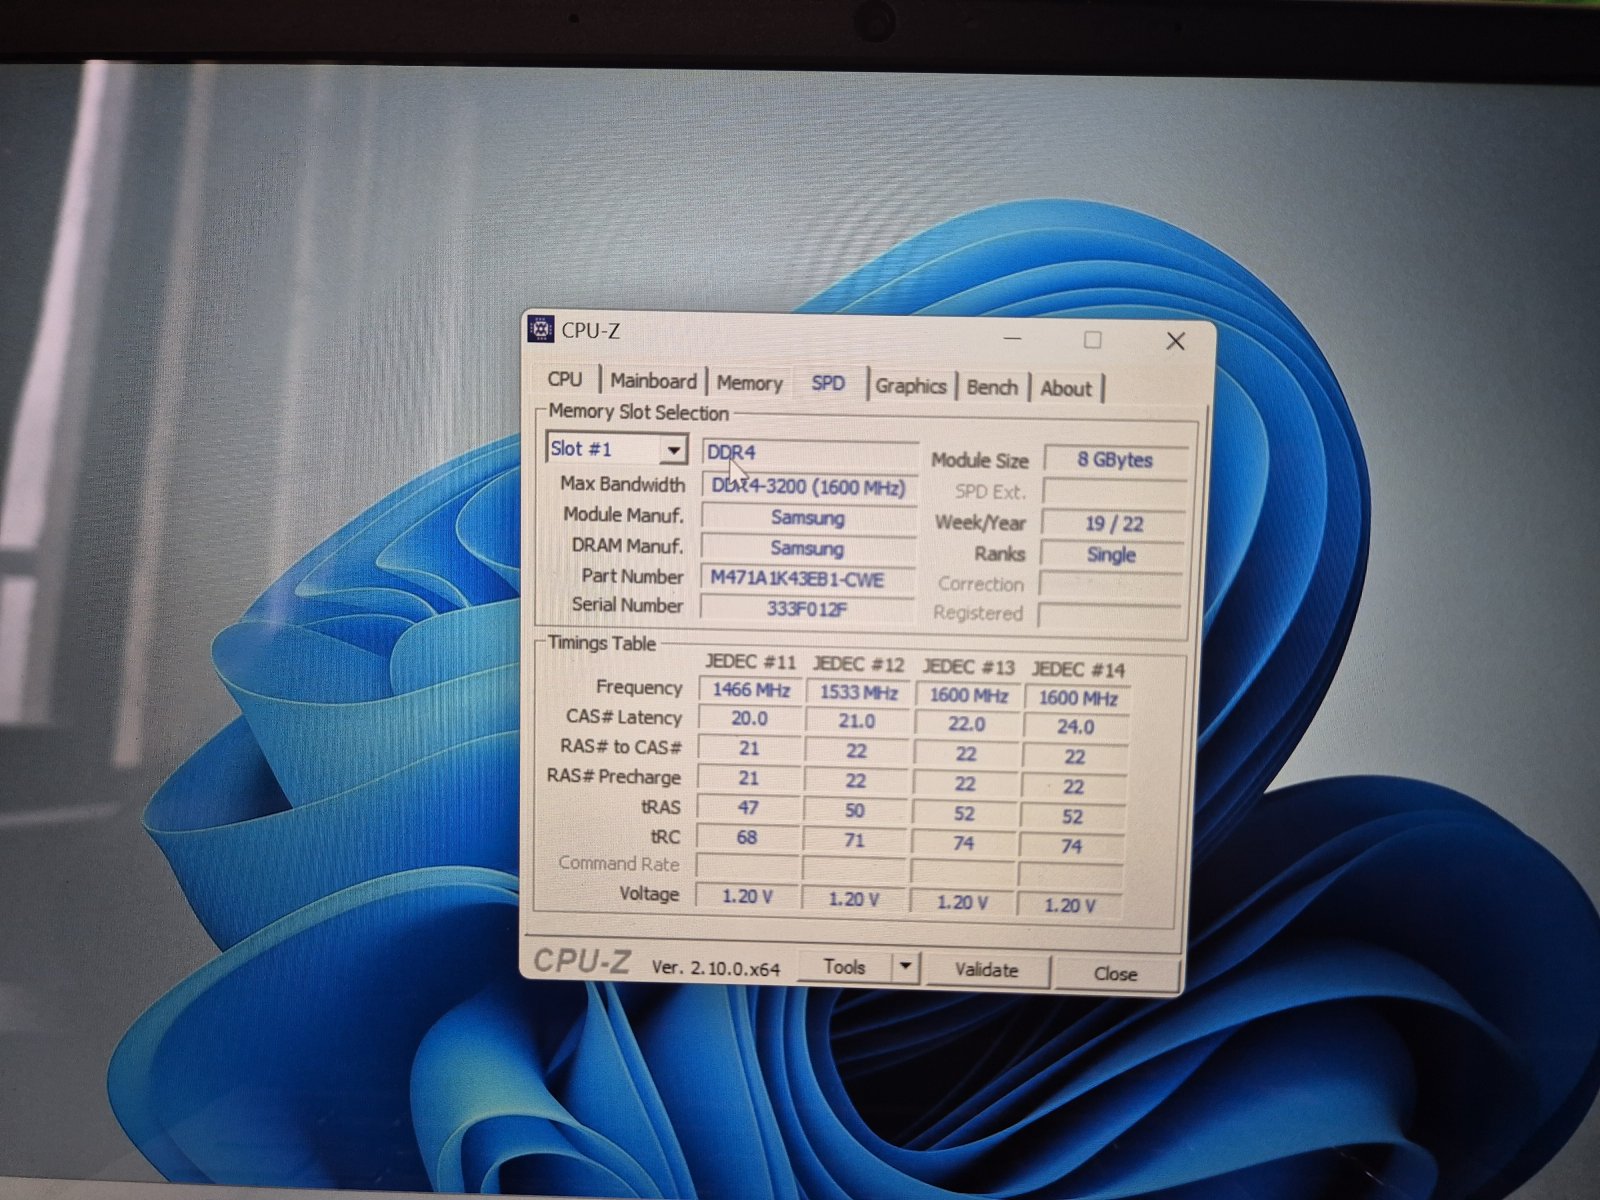Go to the Memory tab
Image resolution: width=1600 pixels, height=1200 pixels.
749,383
